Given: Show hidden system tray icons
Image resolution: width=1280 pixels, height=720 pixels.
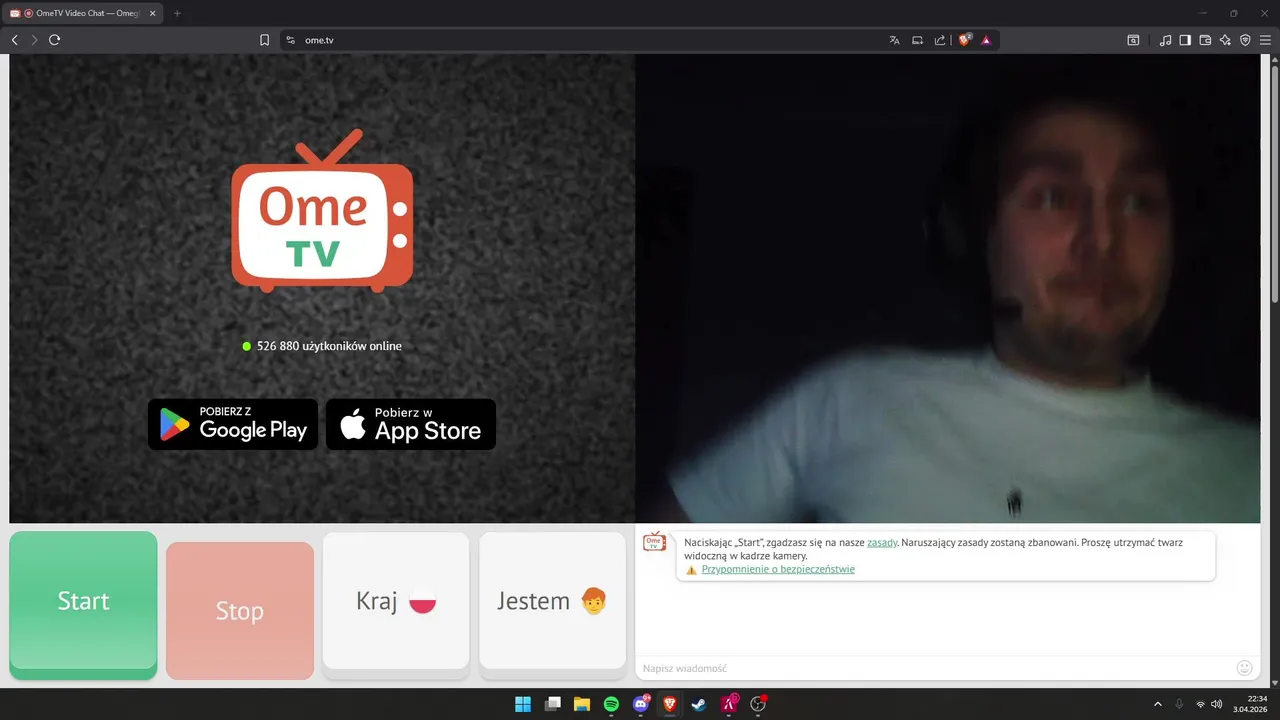Looking at the screenshot, I should (x=1158, y=704).
